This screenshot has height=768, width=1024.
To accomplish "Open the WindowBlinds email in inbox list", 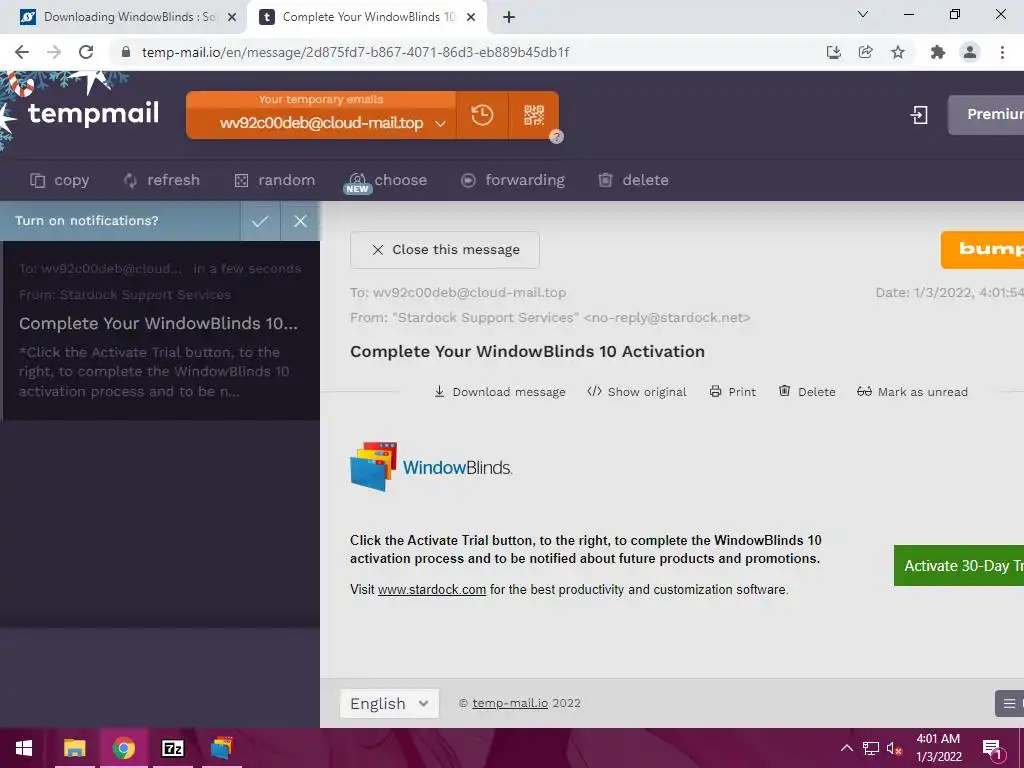I will (161, 330).
